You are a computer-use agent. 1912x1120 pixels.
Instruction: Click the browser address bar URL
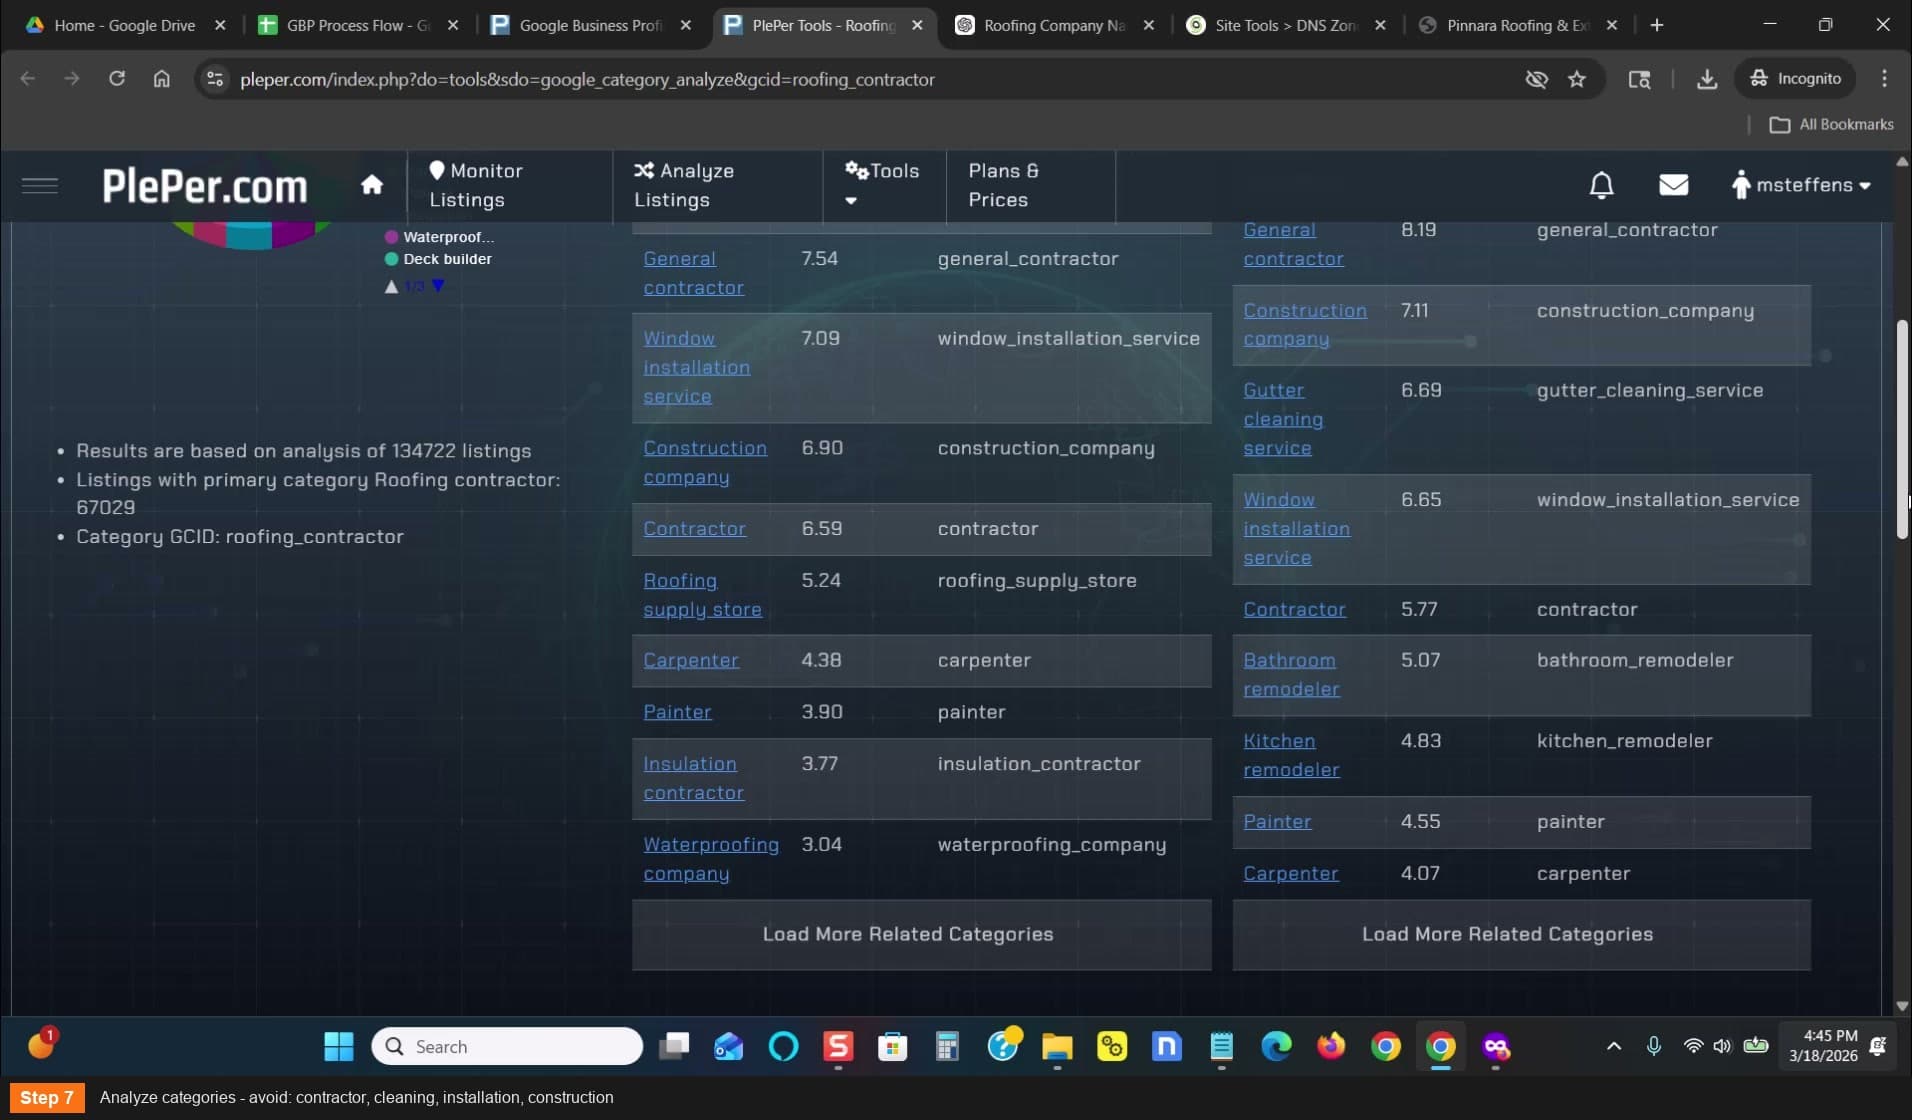point(587,79)
